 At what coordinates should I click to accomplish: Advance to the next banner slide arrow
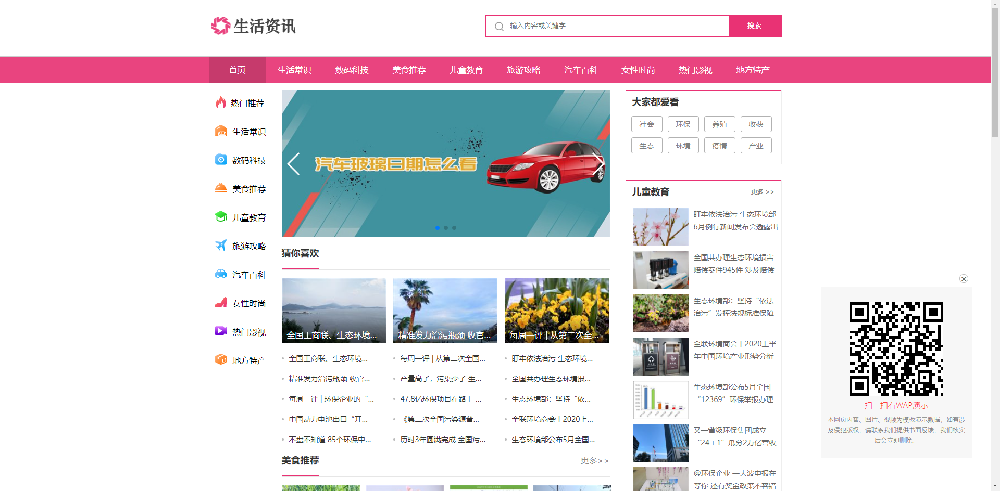598,164
